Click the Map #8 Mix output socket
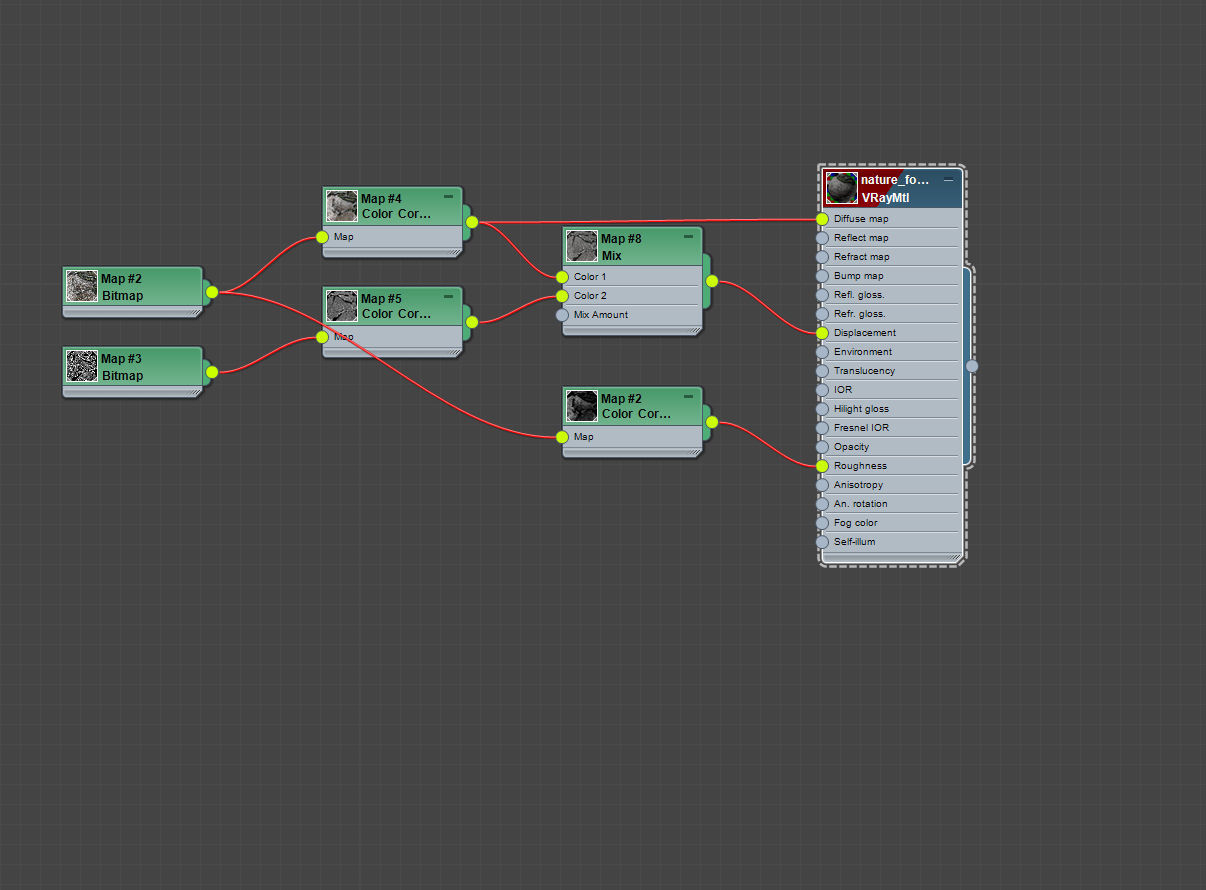 tap(712, 281)
